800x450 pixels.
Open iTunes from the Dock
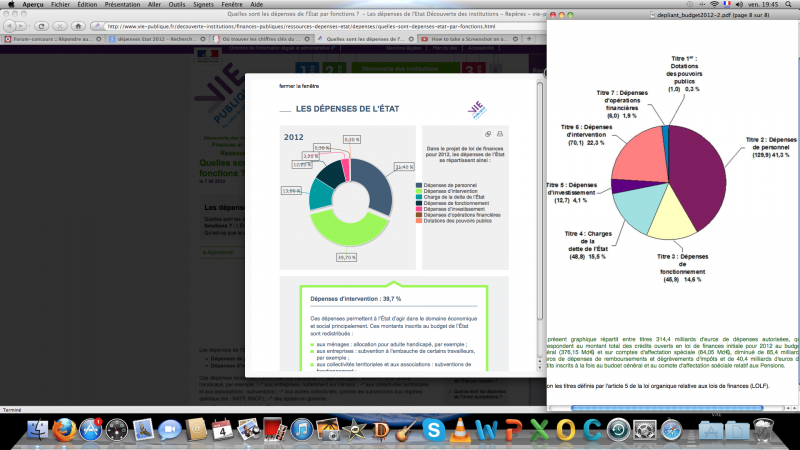tap(300, 429)
